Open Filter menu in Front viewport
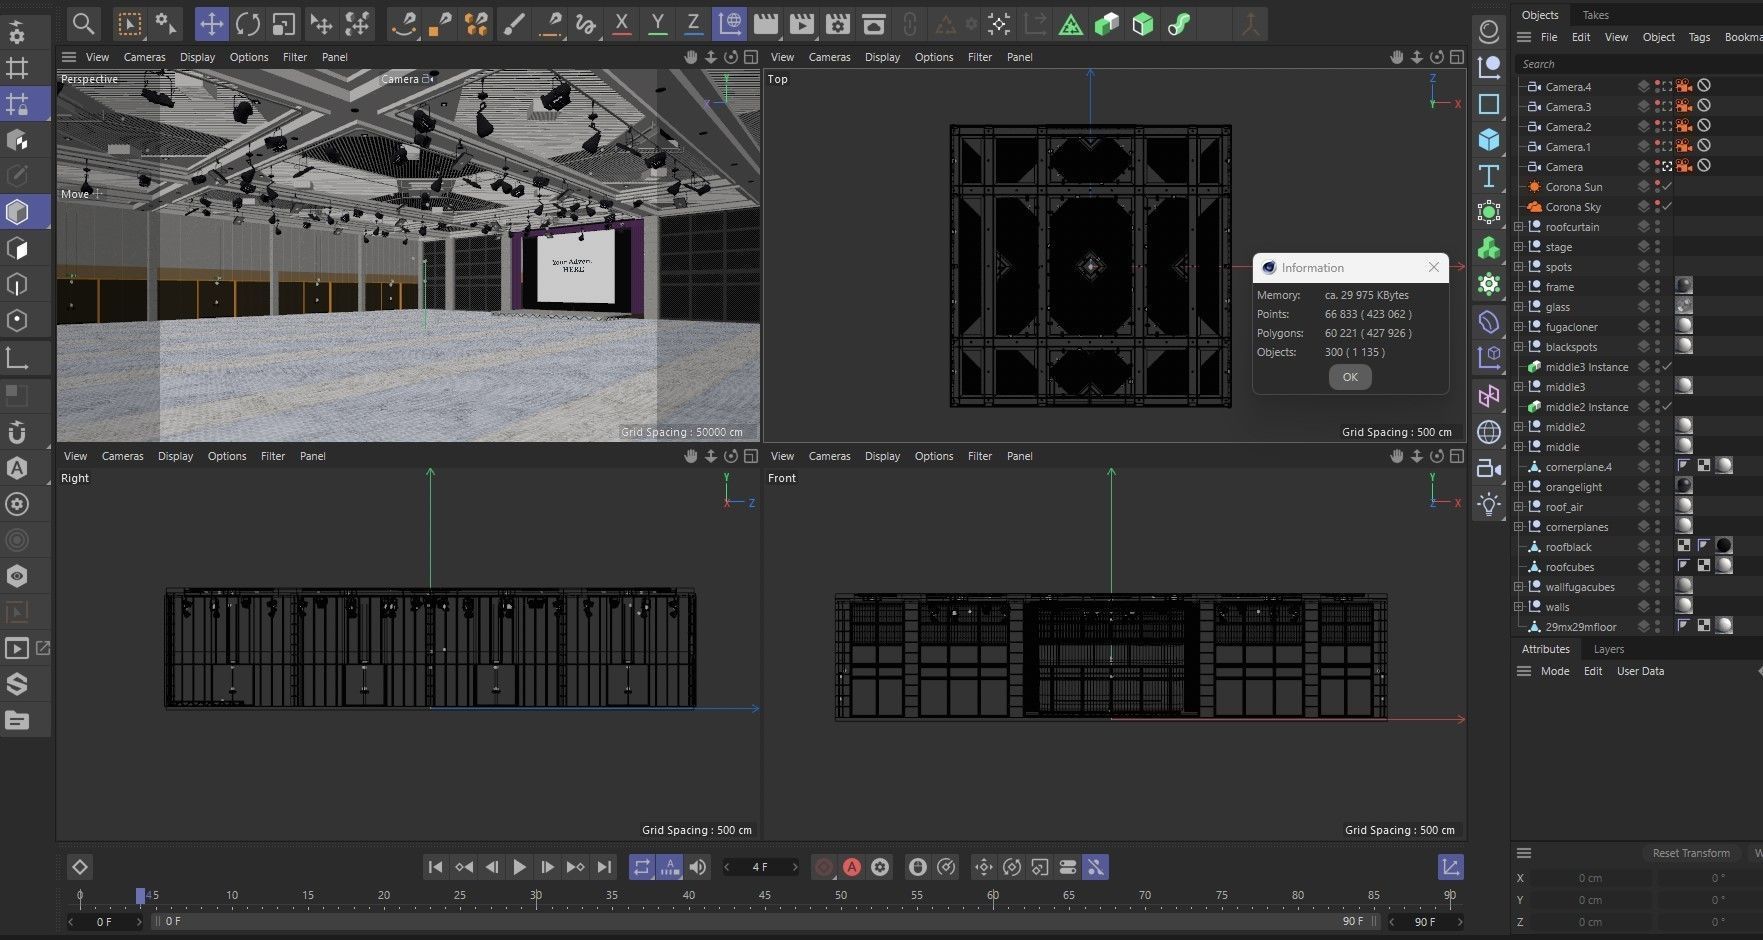Viewport: 1763px width, 940px height. 979,456
